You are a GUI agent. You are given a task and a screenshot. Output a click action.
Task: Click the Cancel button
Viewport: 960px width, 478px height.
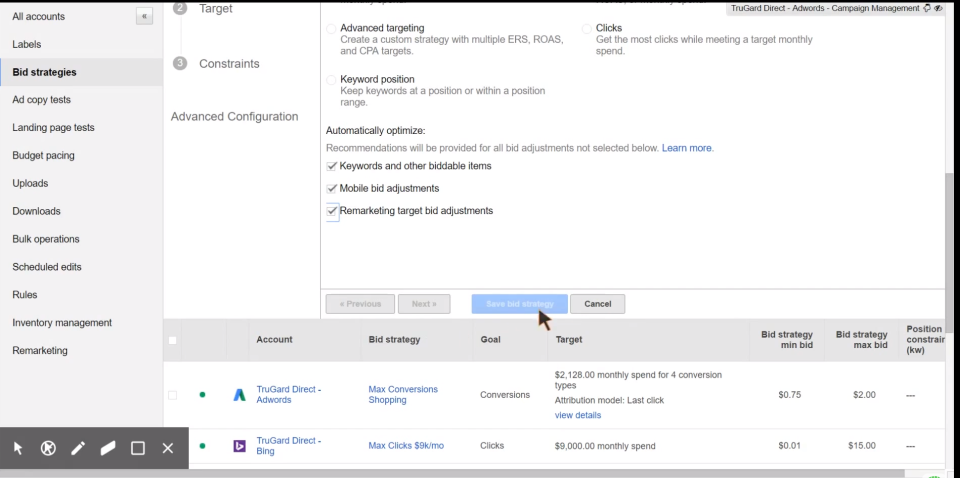tap(598, 304)
